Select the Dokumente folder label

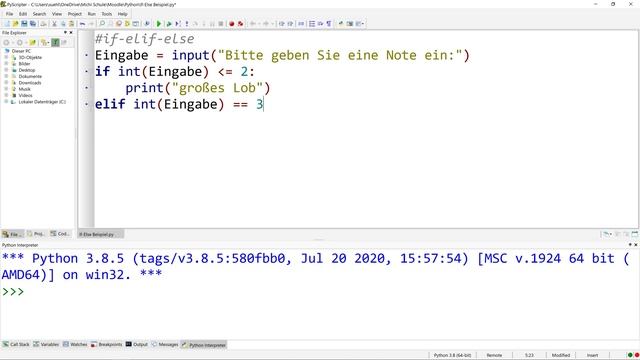30,76
